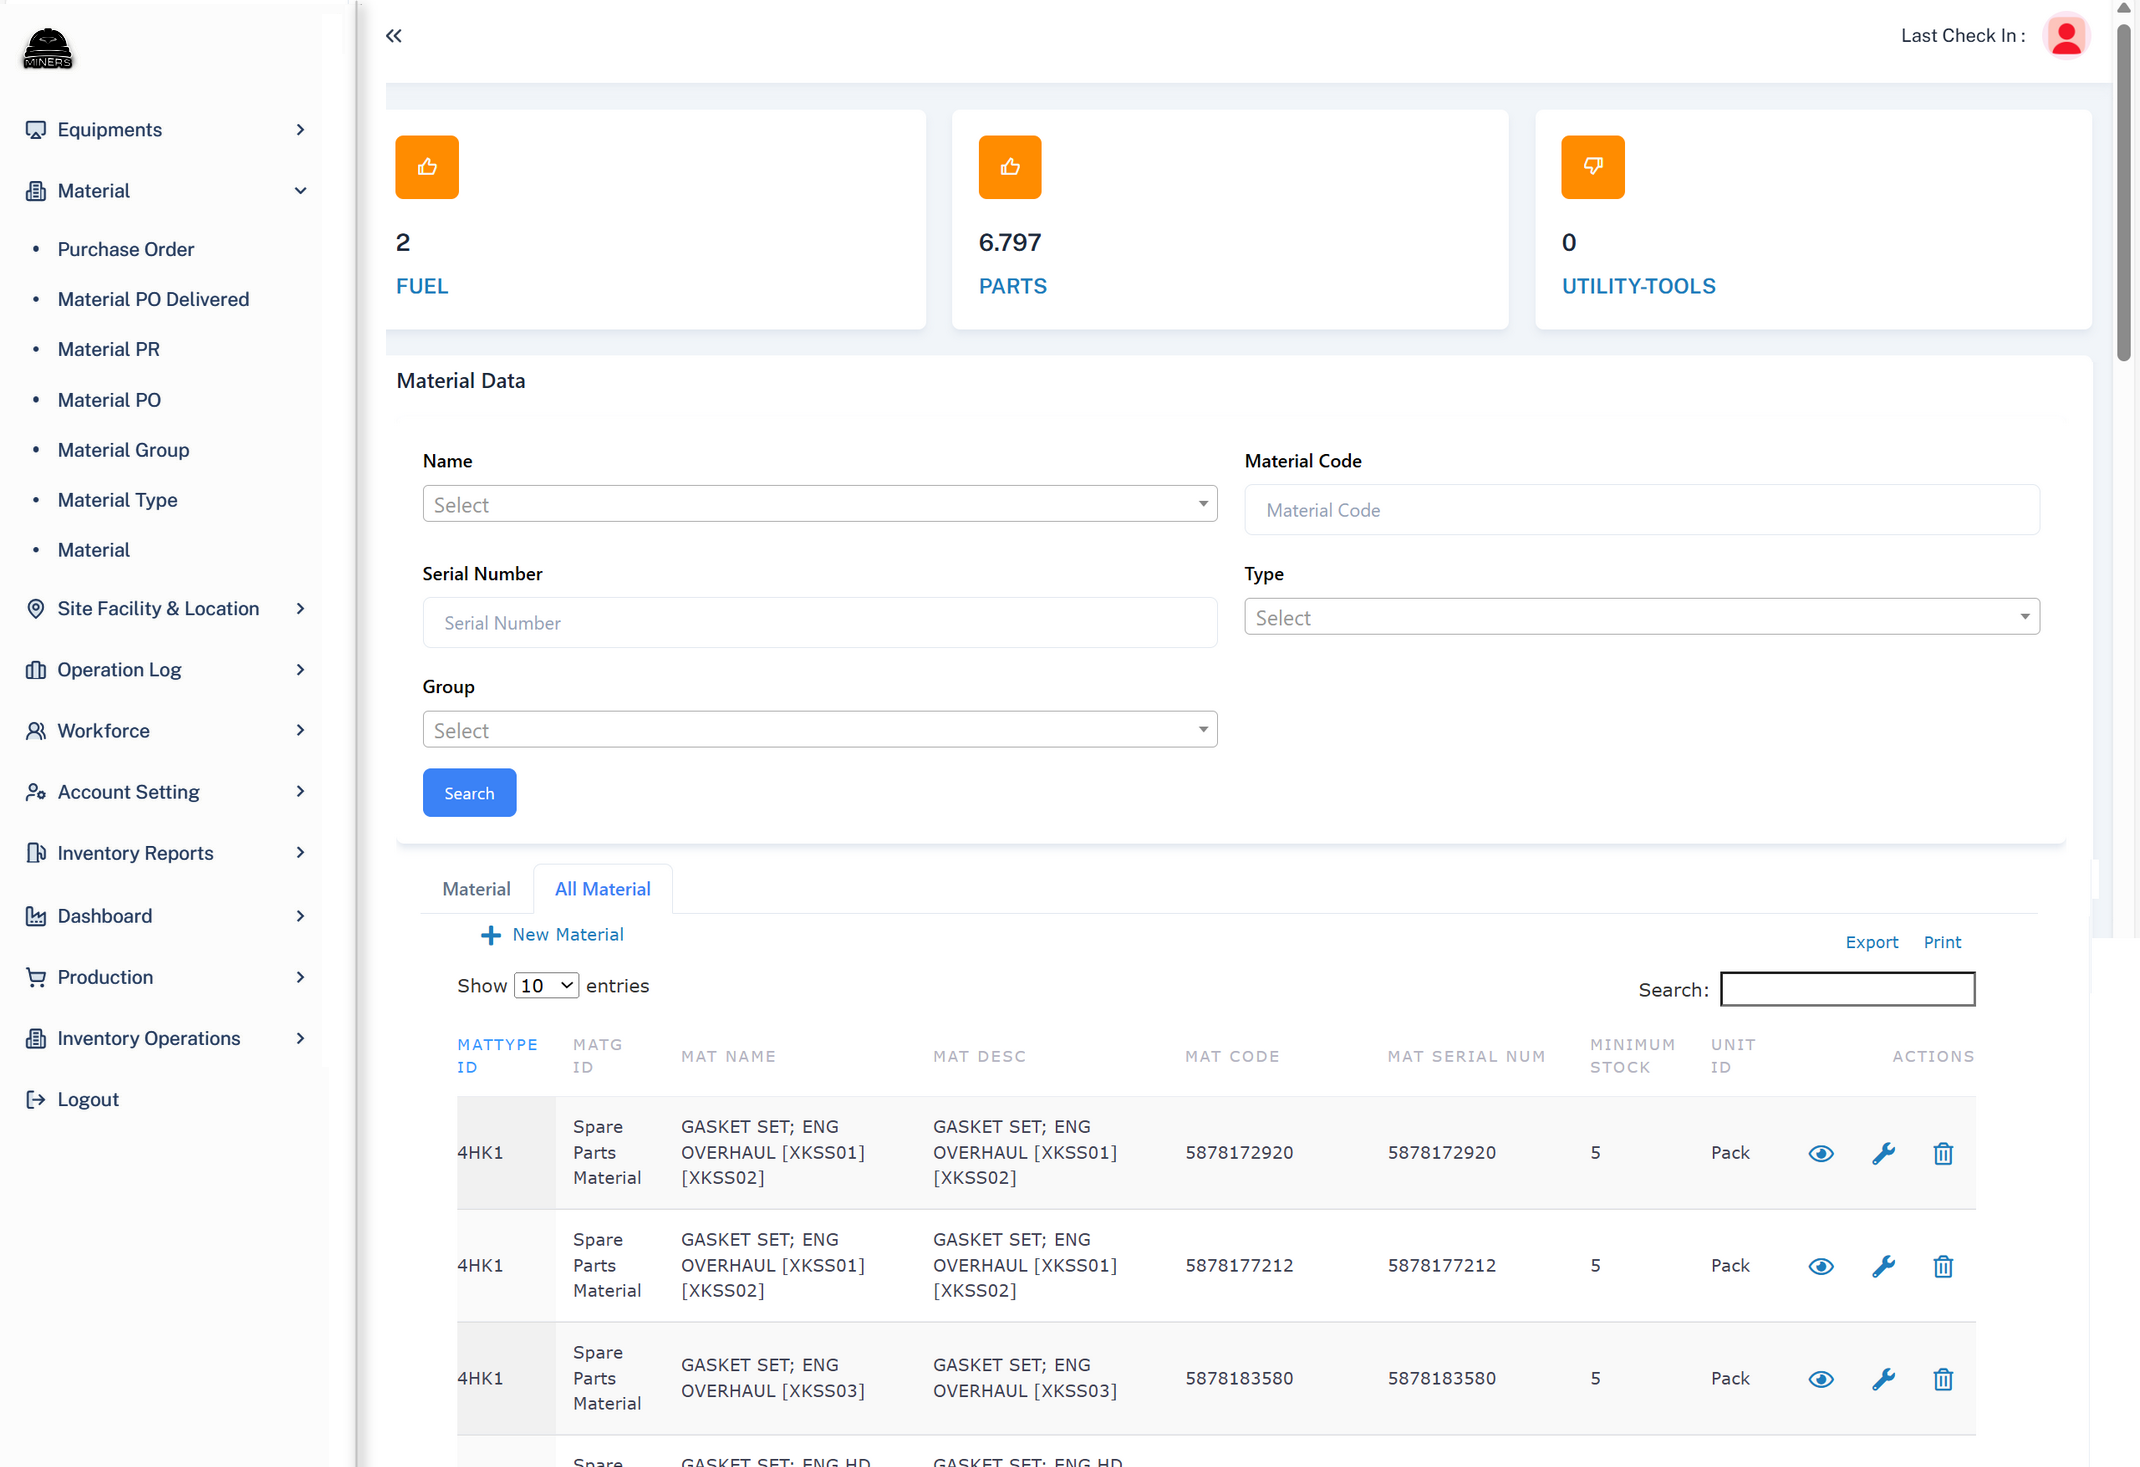Image resolution: width=2140 pixels, height=1467 pixels.
Task: Open the user profile icon top right
Action: 2066,35
